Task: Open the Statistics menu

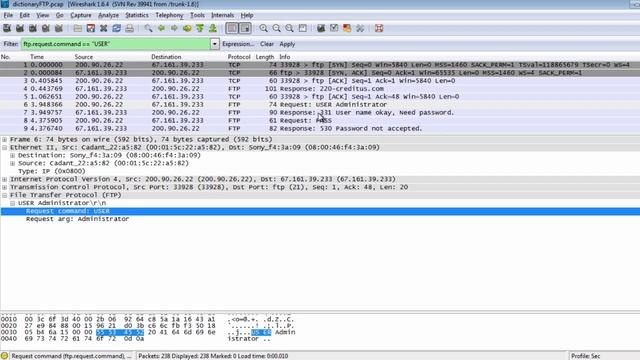Action: 137,15
